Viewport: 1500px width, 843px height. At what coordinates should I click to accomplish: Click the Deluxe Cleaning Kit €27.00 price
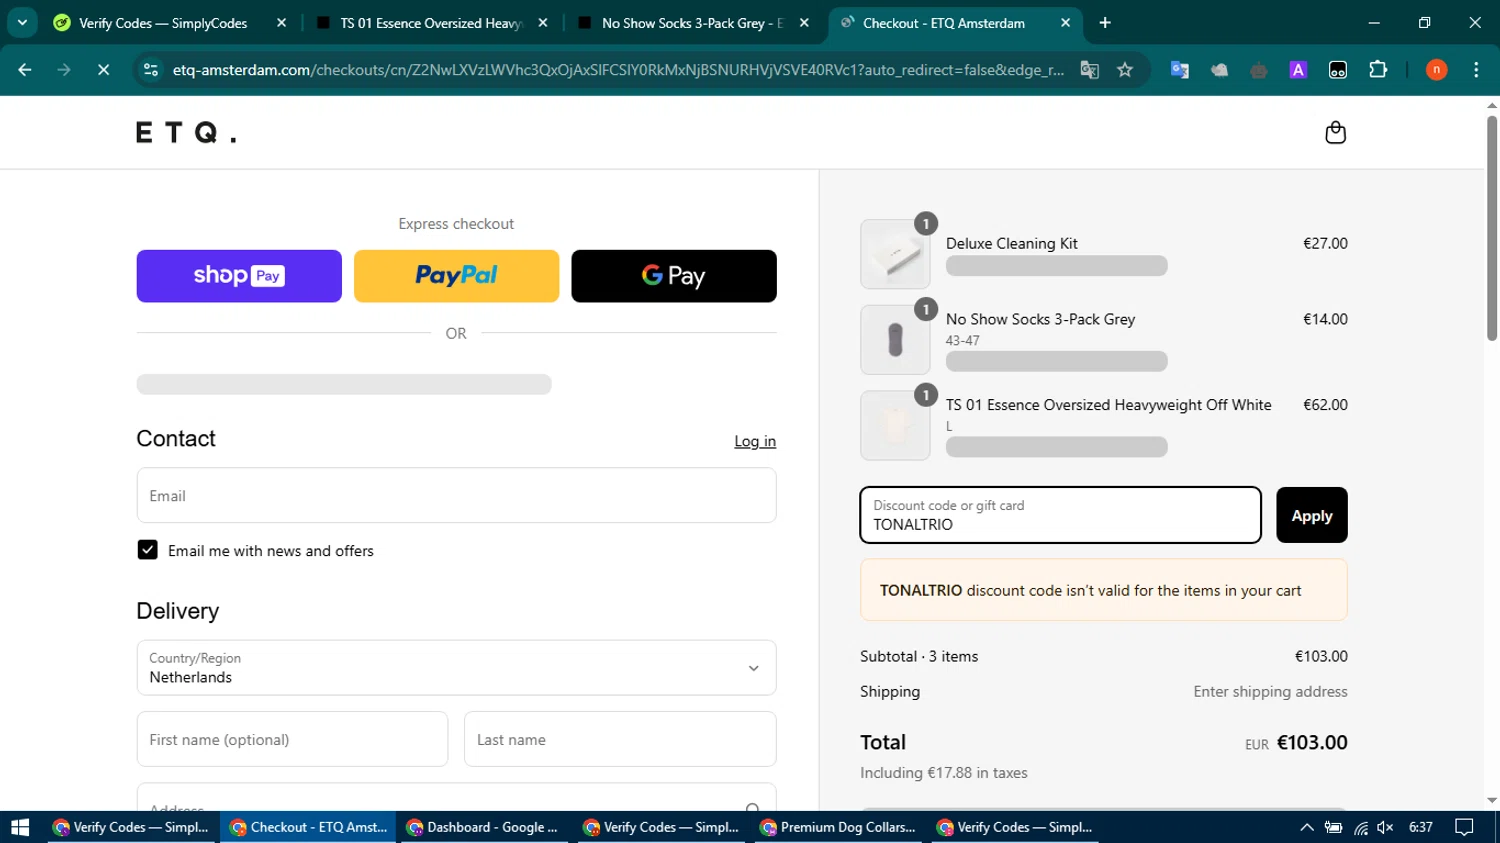[x=1325, y=244]
